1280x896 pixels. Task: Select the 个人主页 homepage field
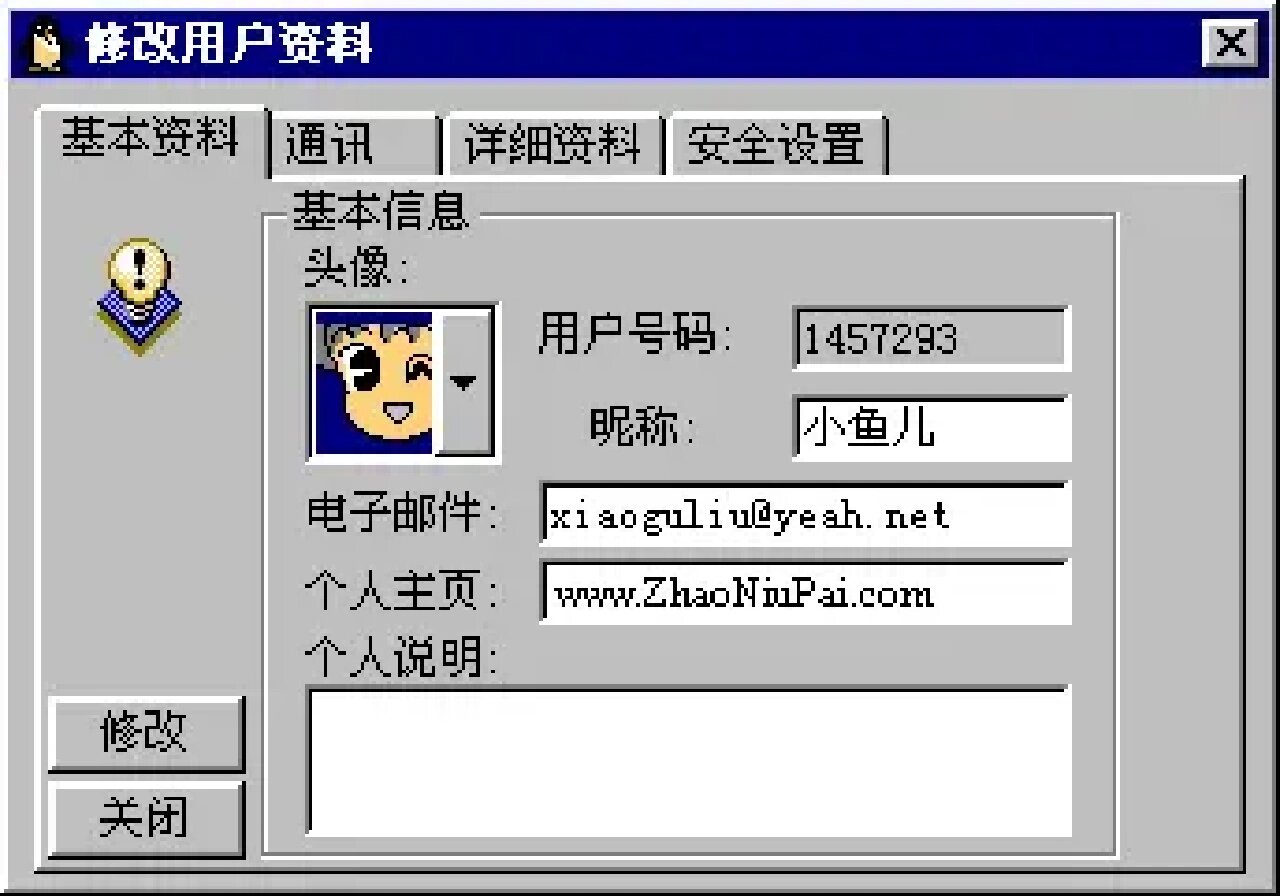pyautogui.click(x=806, y=592)
